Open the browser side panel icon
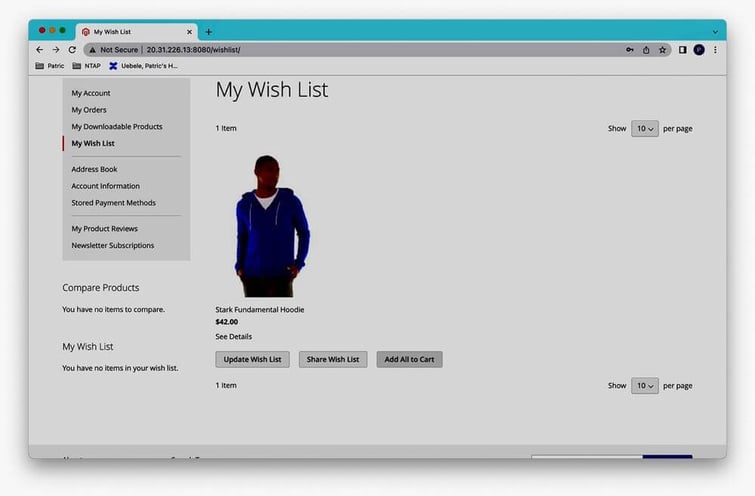The height and width of the screenshot is (496, 755). [x=683, y=49]
